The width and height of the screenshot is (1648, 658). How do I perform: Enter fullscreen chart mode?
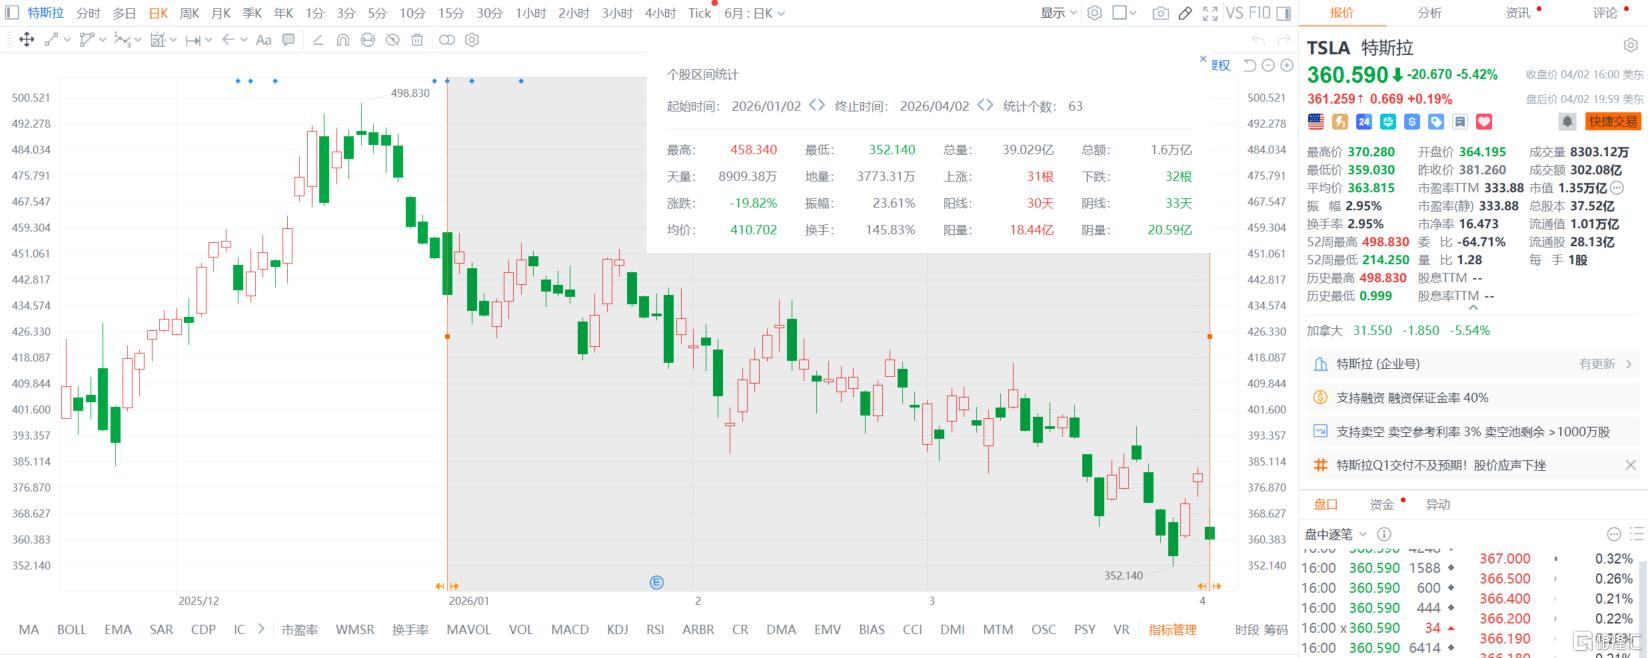(1210, 13)
